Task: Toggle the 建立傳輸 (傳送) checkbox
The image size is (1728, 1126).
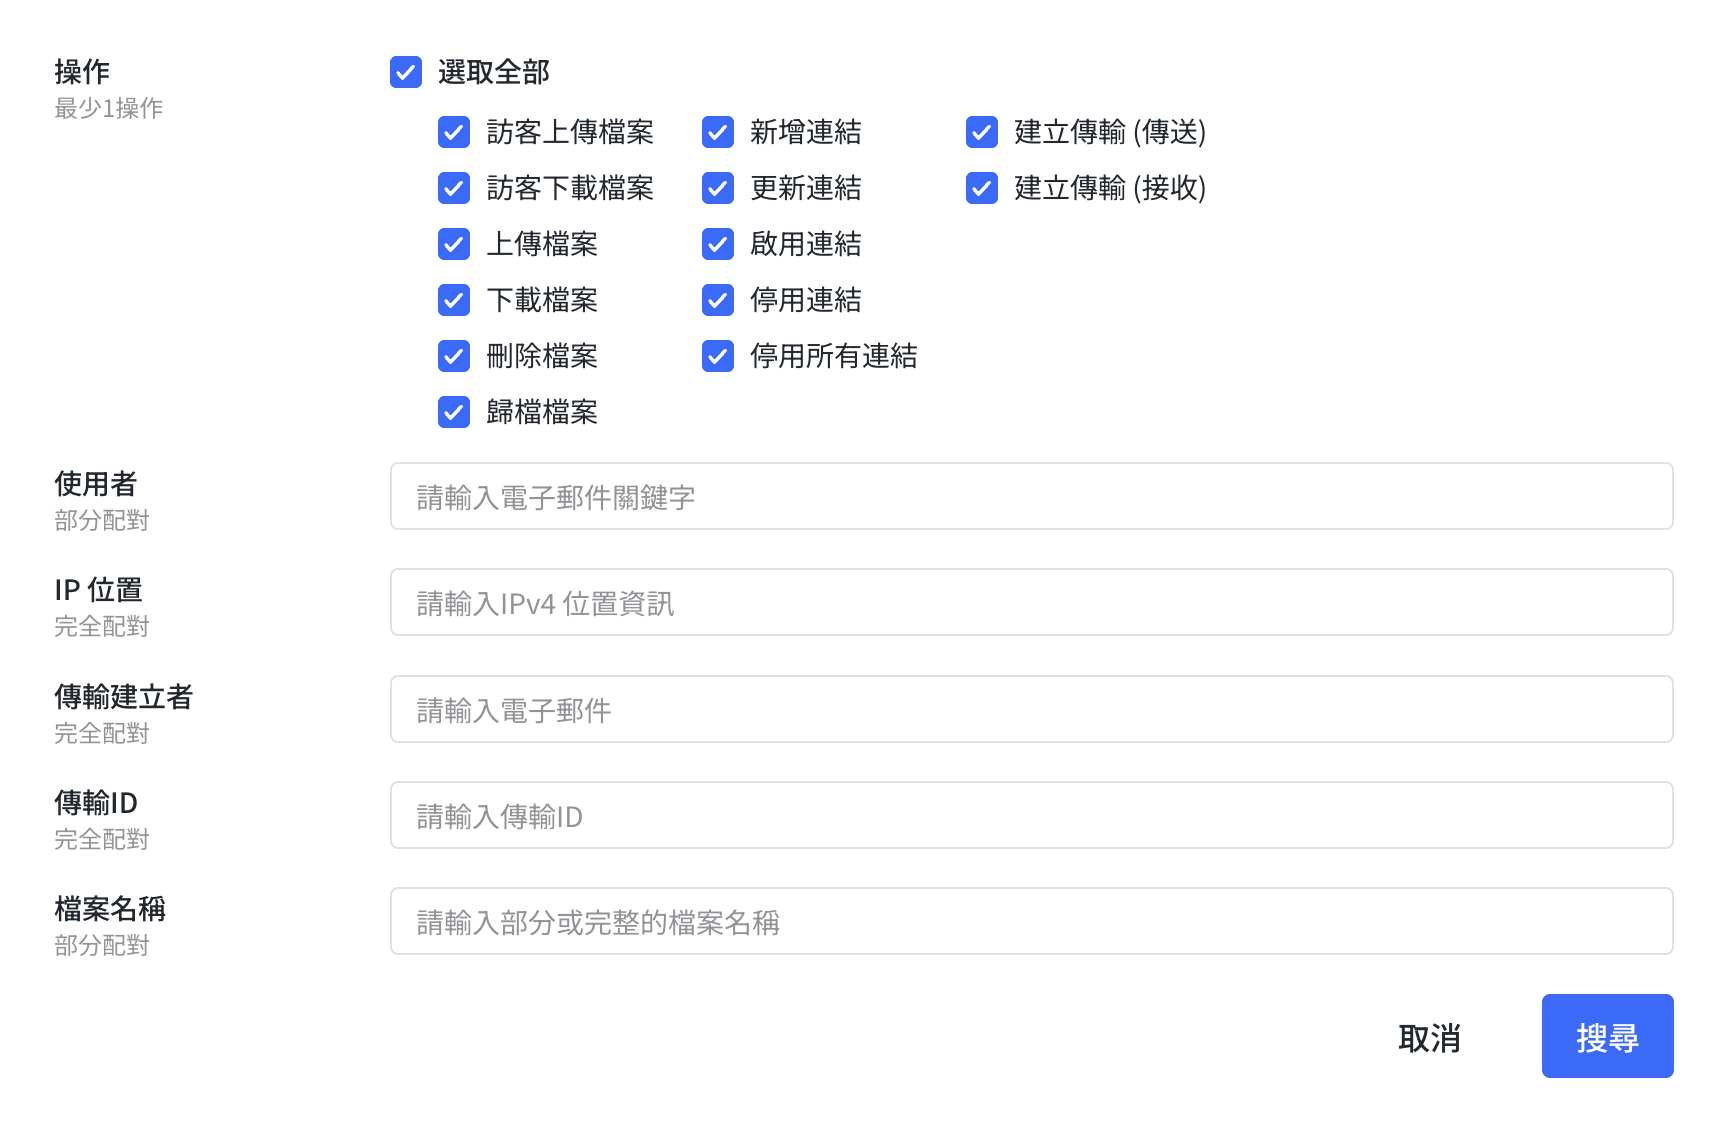Action: click(x=982, y=132)
